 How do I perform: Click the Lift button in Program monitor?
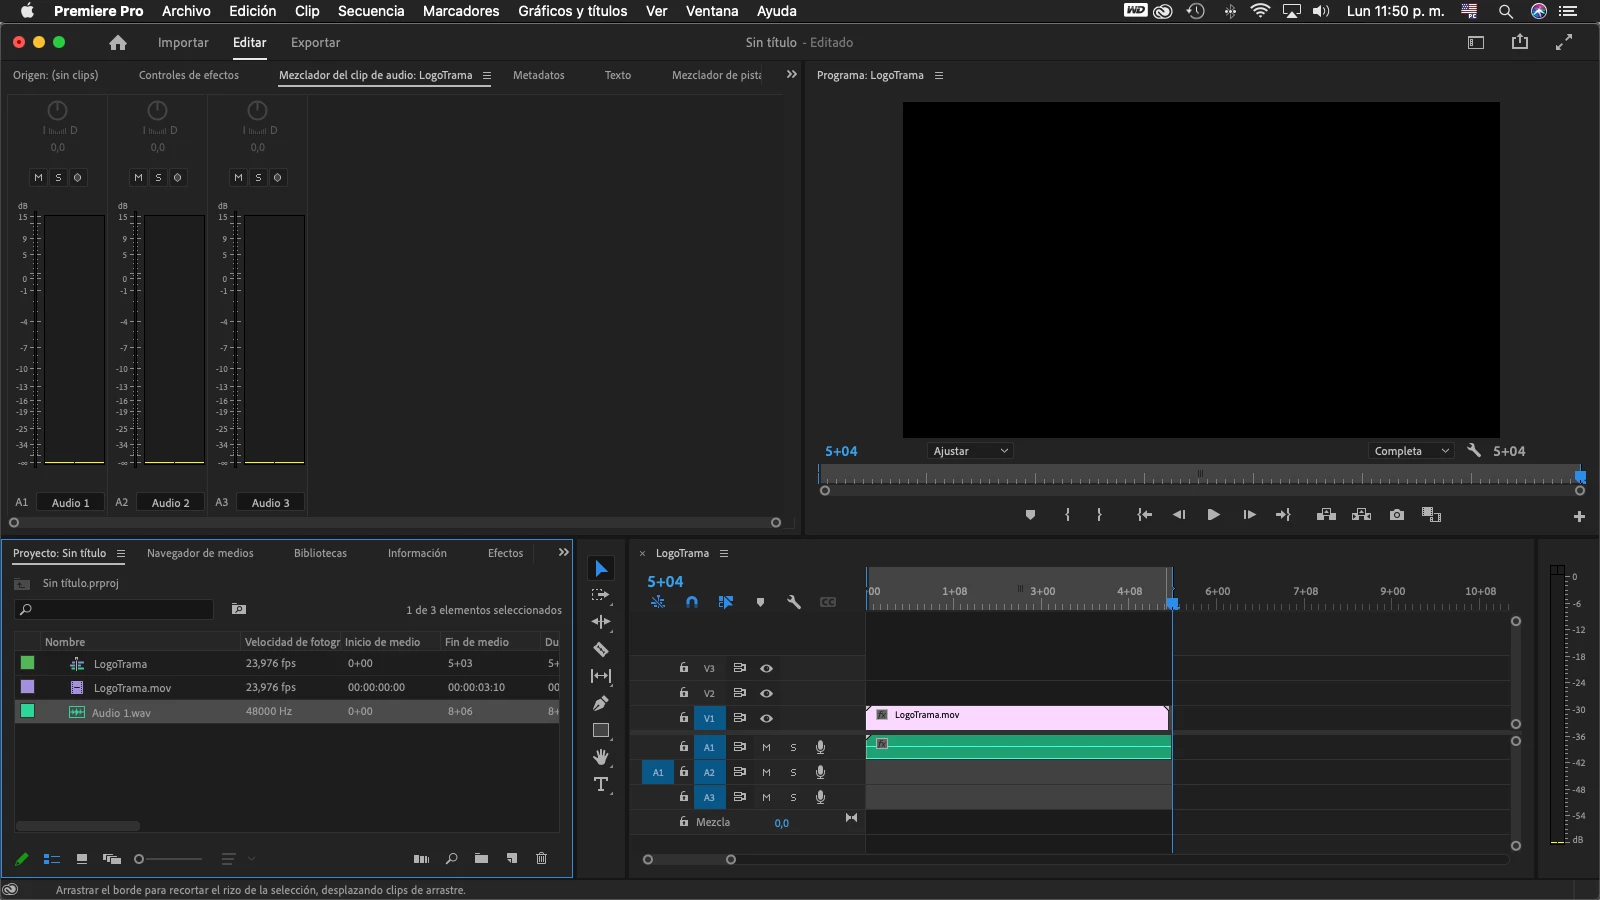[1327, 515]
